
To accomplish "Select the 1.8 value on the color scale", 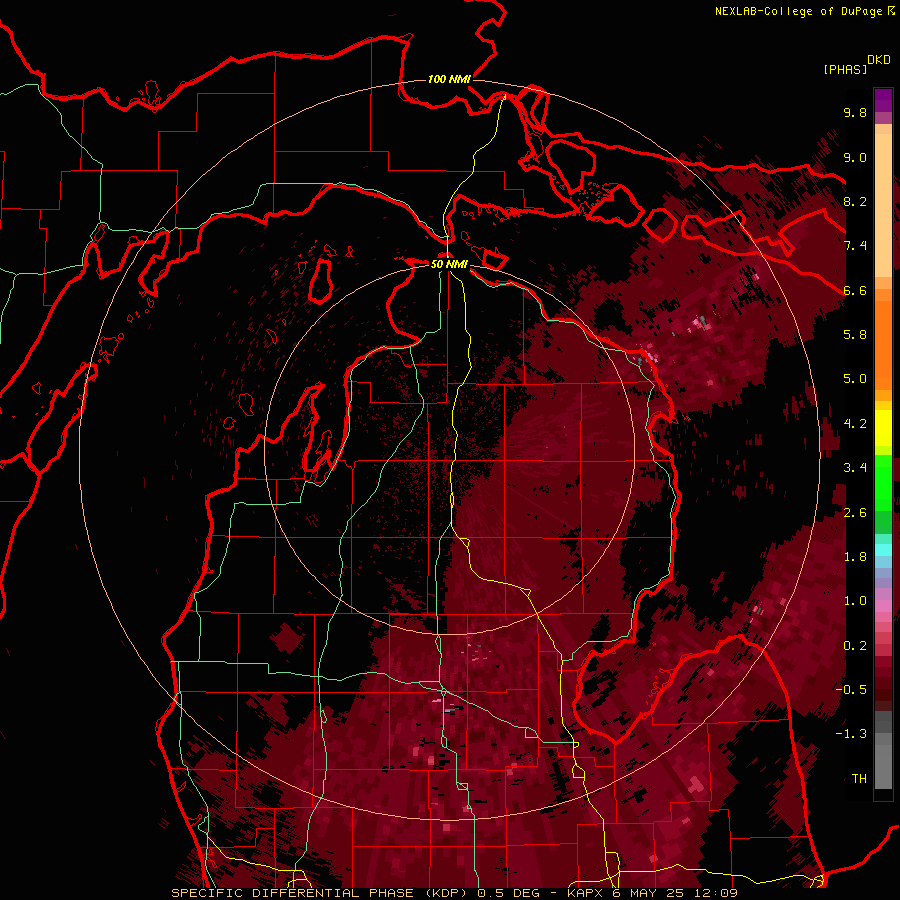I will point(855,557).
